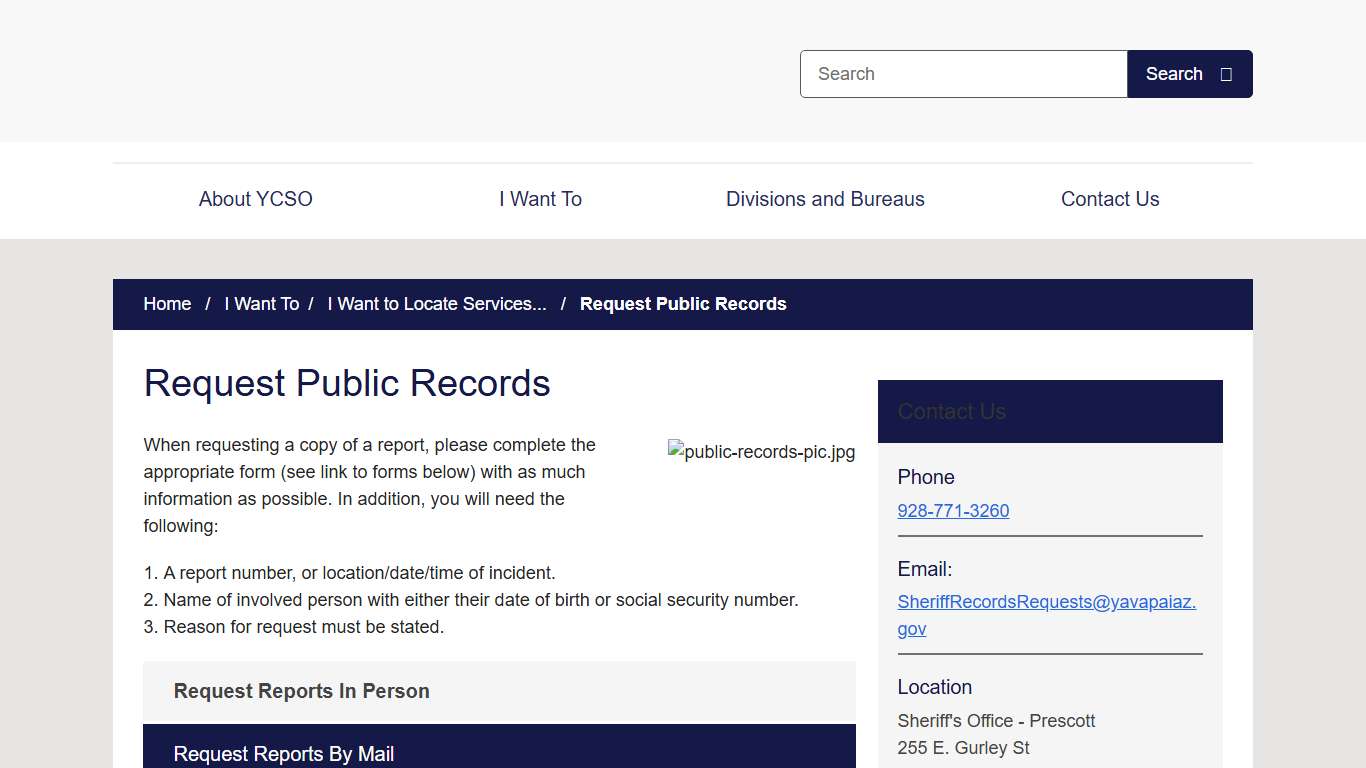Open the I Want To navigation menu
This screenshot has height=768, width=1366.
[540, 199]
